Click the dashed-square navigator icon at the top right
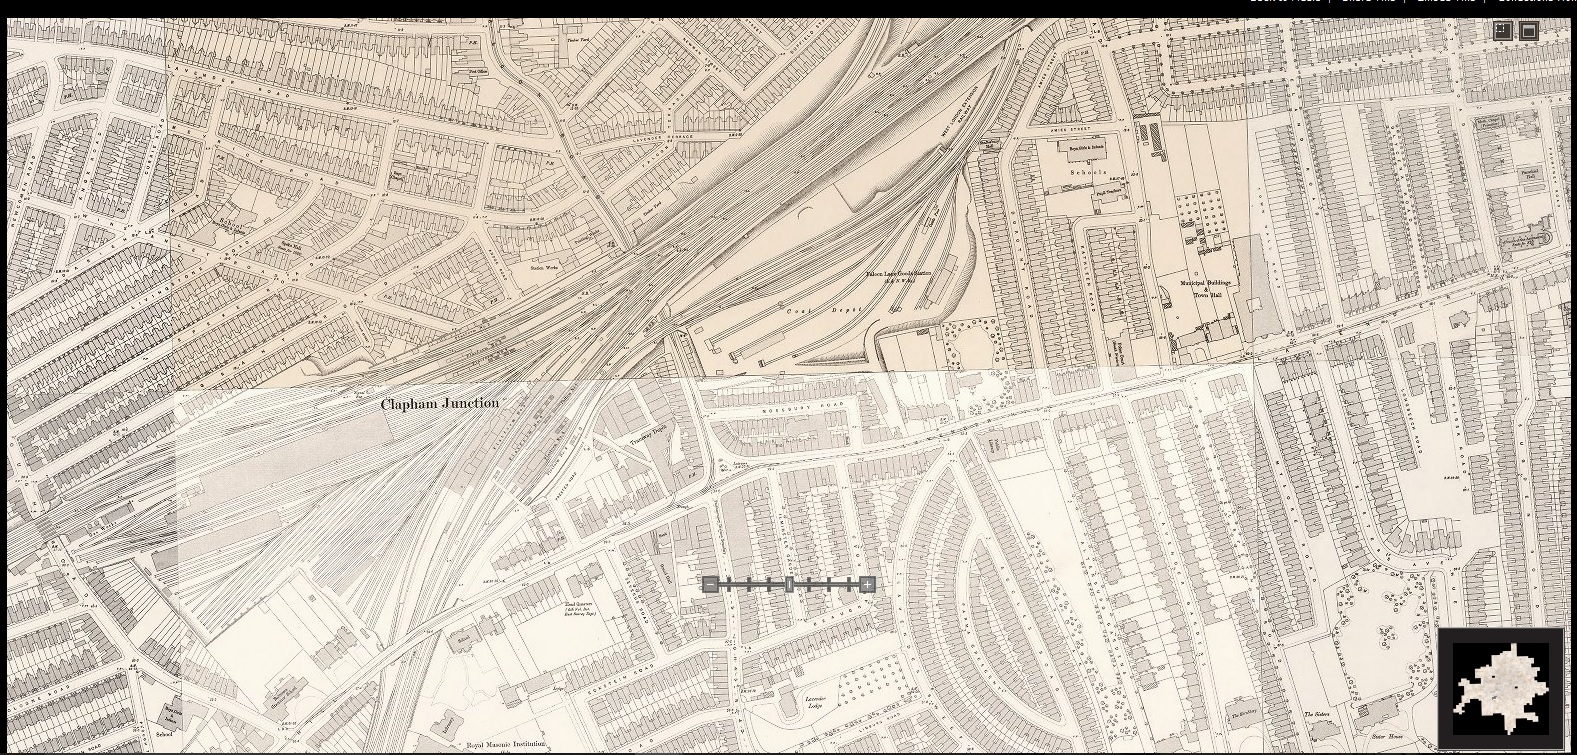 pos(1502,31)
